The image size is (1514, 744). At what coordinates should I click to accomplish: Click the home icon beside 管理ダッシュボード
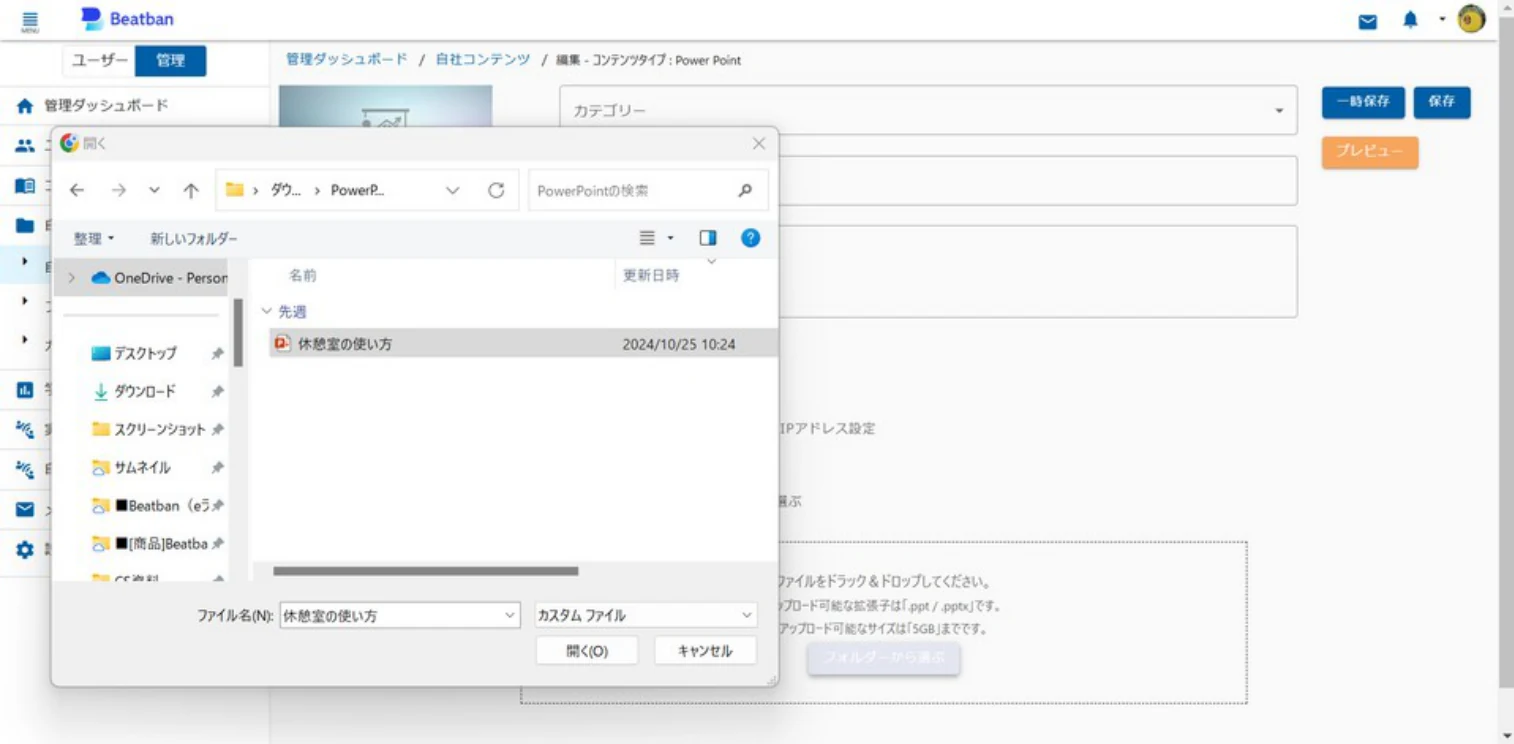(x=25, y=106)
